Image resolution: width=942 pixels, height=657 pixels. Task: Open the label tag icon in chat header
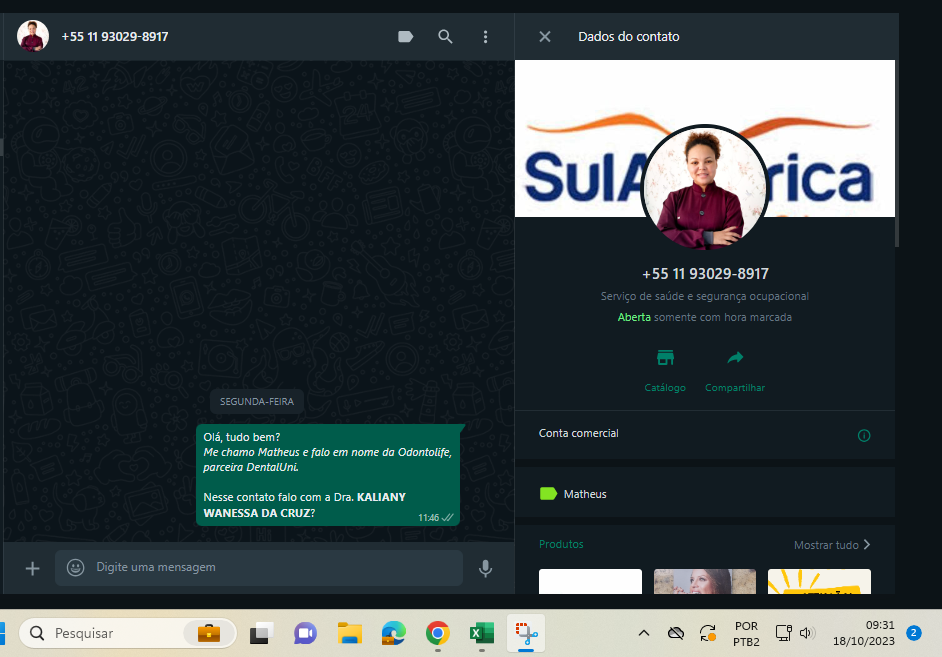[x=406, y=37]
